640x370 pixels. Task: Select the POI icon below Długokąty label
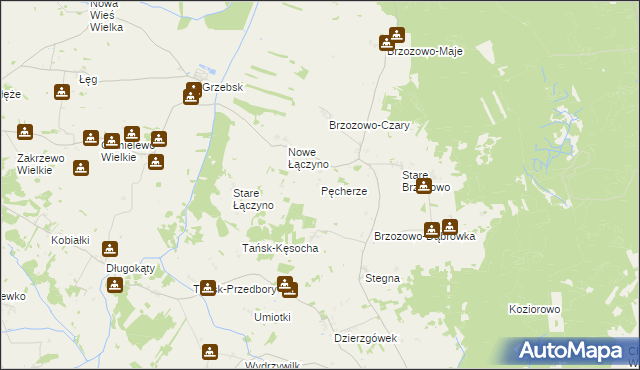115,285
